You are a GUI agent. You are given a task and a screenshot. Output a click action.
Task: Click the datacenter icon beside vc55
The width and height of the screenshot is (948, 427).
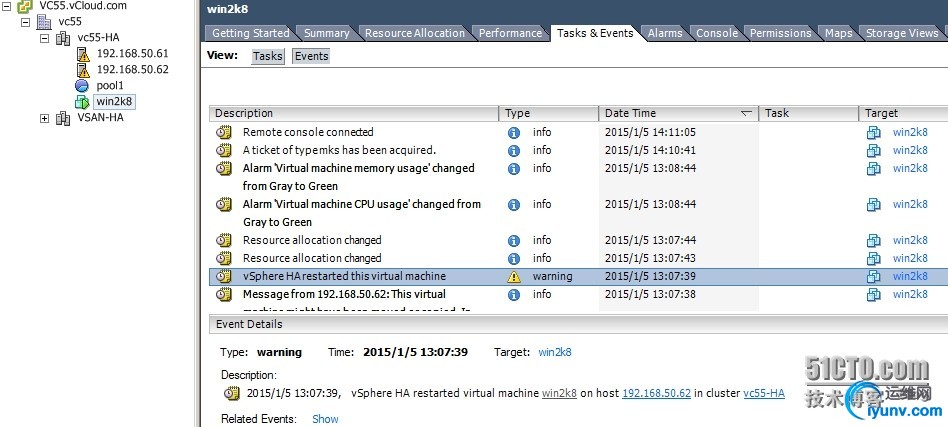point(44,22)
